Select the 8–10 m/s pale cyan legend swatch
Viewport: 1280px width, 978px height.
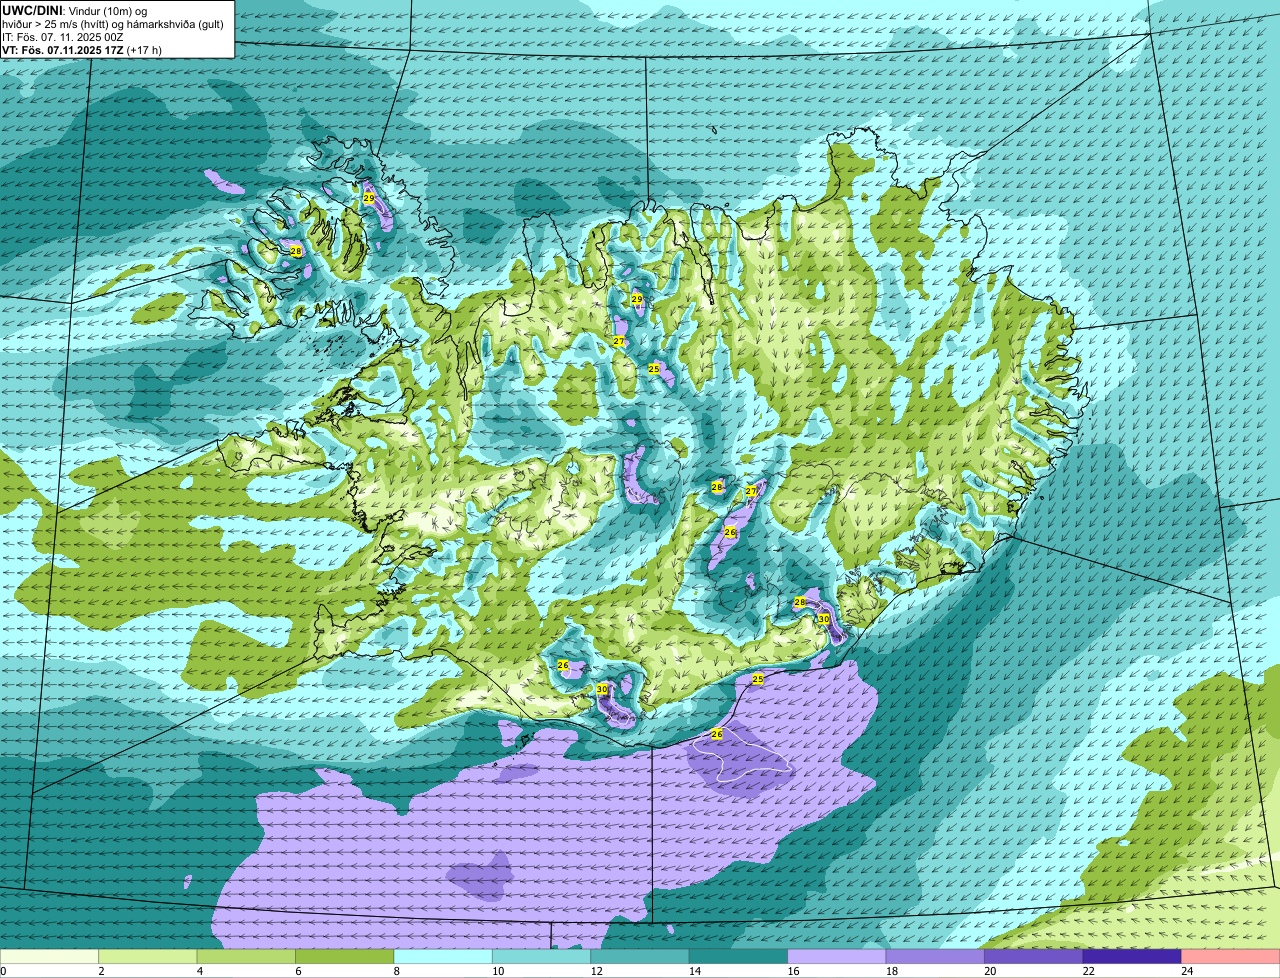444,957
